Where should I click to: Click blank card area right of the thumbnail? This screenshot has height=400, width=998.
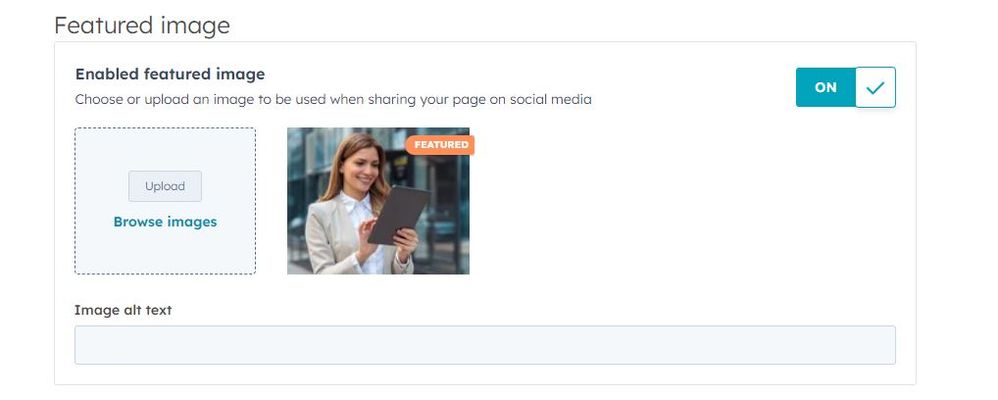pos(680,200)
